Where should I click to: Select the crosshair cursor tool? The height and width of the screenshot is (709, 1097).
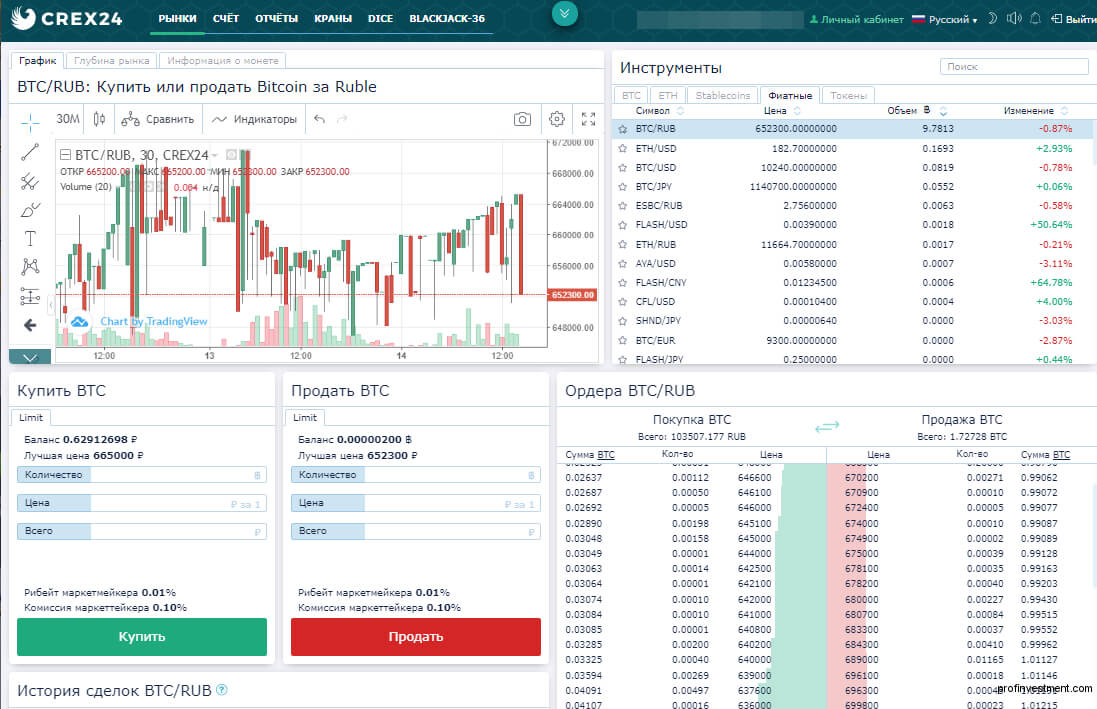click(x=30, y=122)
